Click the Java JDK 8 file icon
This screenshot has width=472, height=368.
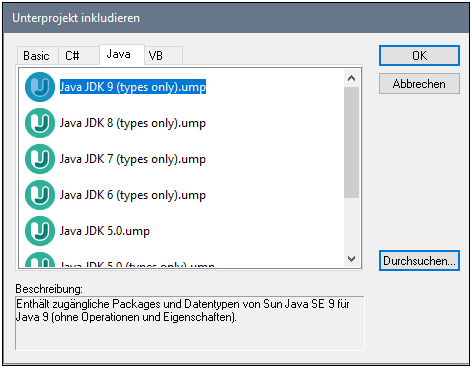coord(40,123)
